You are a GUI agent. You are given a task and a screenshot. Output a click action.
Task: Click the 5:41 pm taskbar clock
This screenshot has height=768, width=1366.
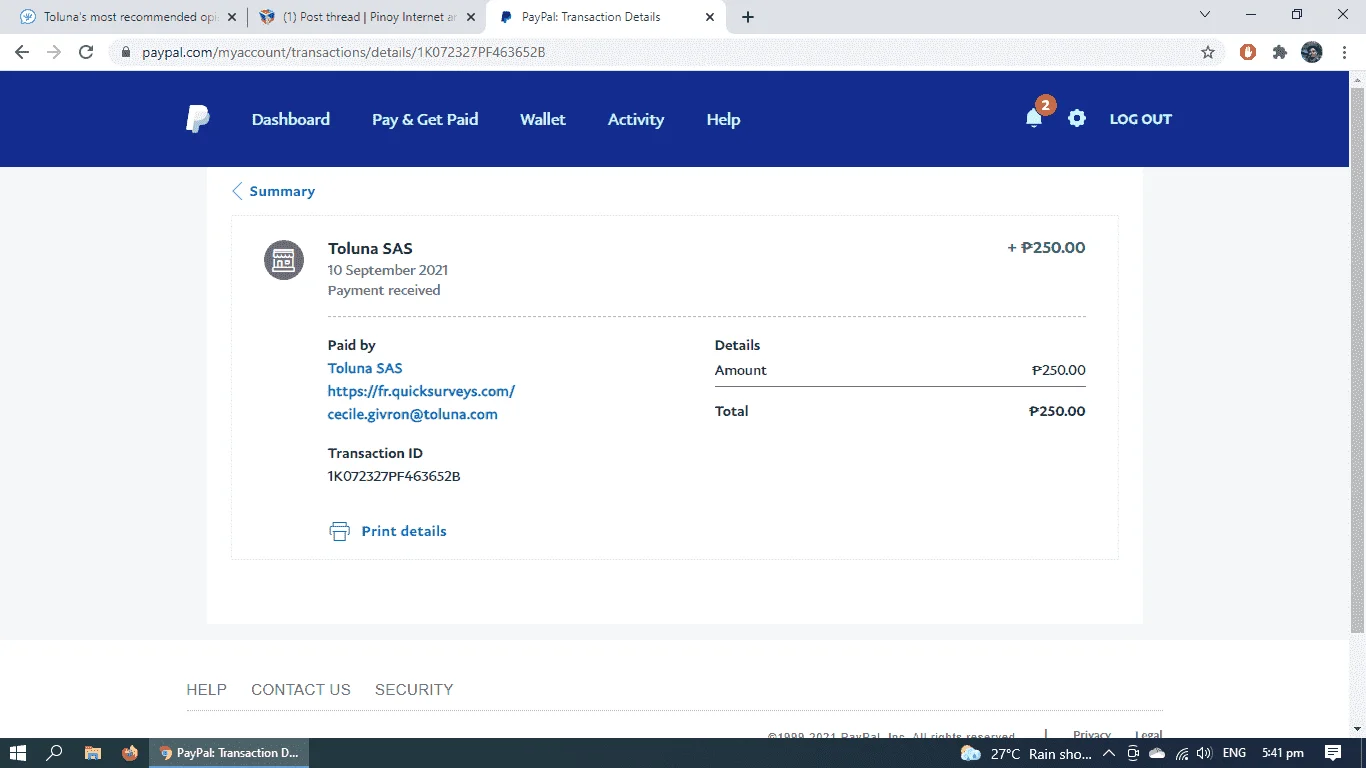(1282, 753)
